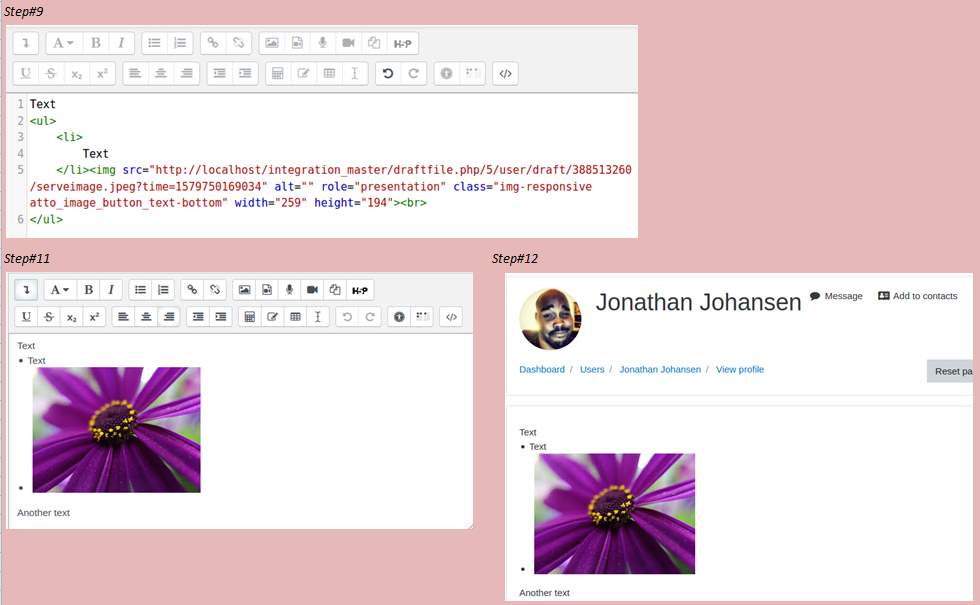Ordered list button in flower-image editor

[x=163, y=290]
